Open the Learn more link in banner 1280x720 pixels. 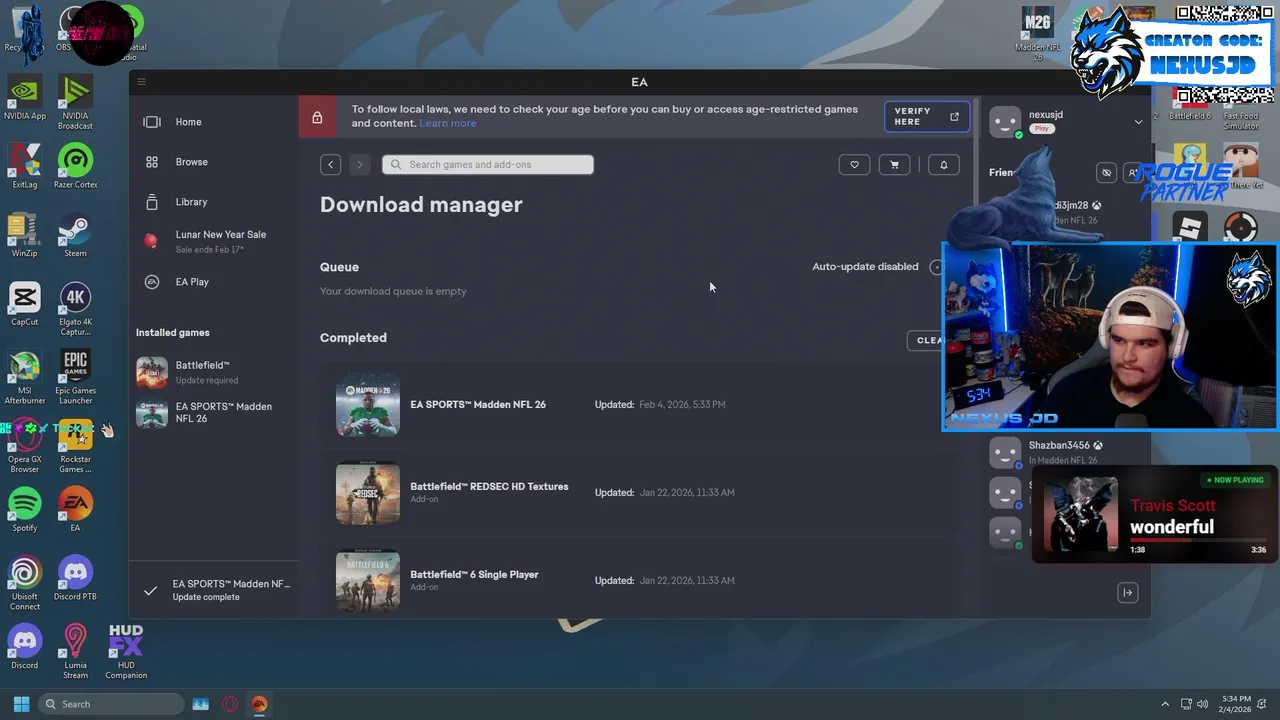tap(448, 123)
